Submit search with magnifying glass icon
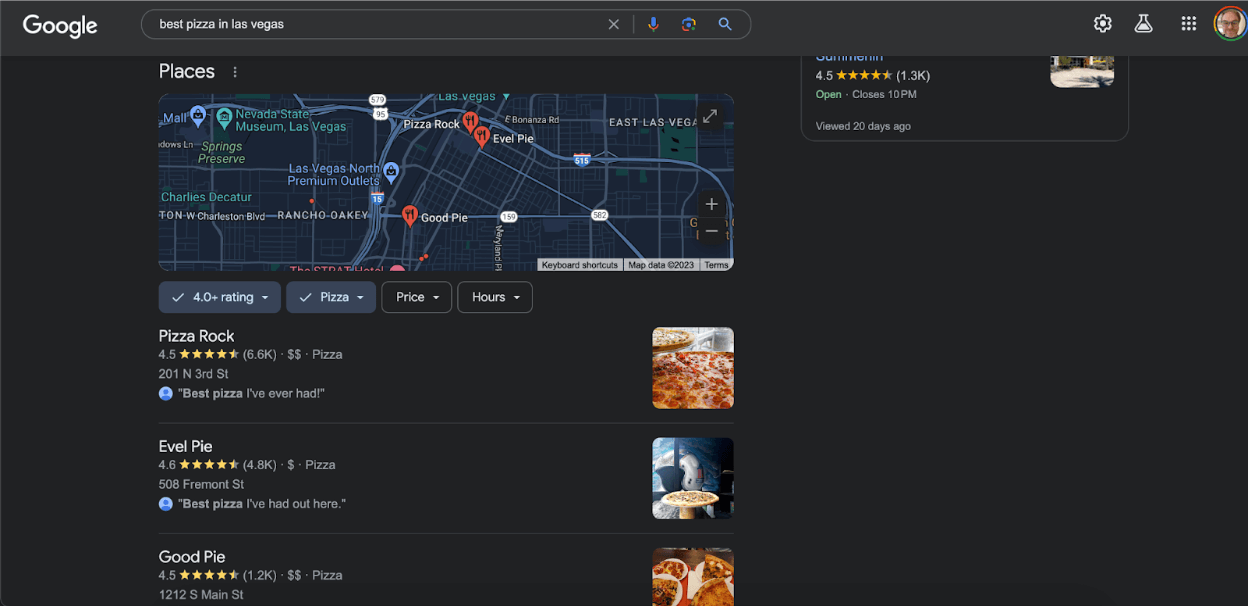Image resolution: width=1248 pixels, height=606 pixels. pos(725,24)
